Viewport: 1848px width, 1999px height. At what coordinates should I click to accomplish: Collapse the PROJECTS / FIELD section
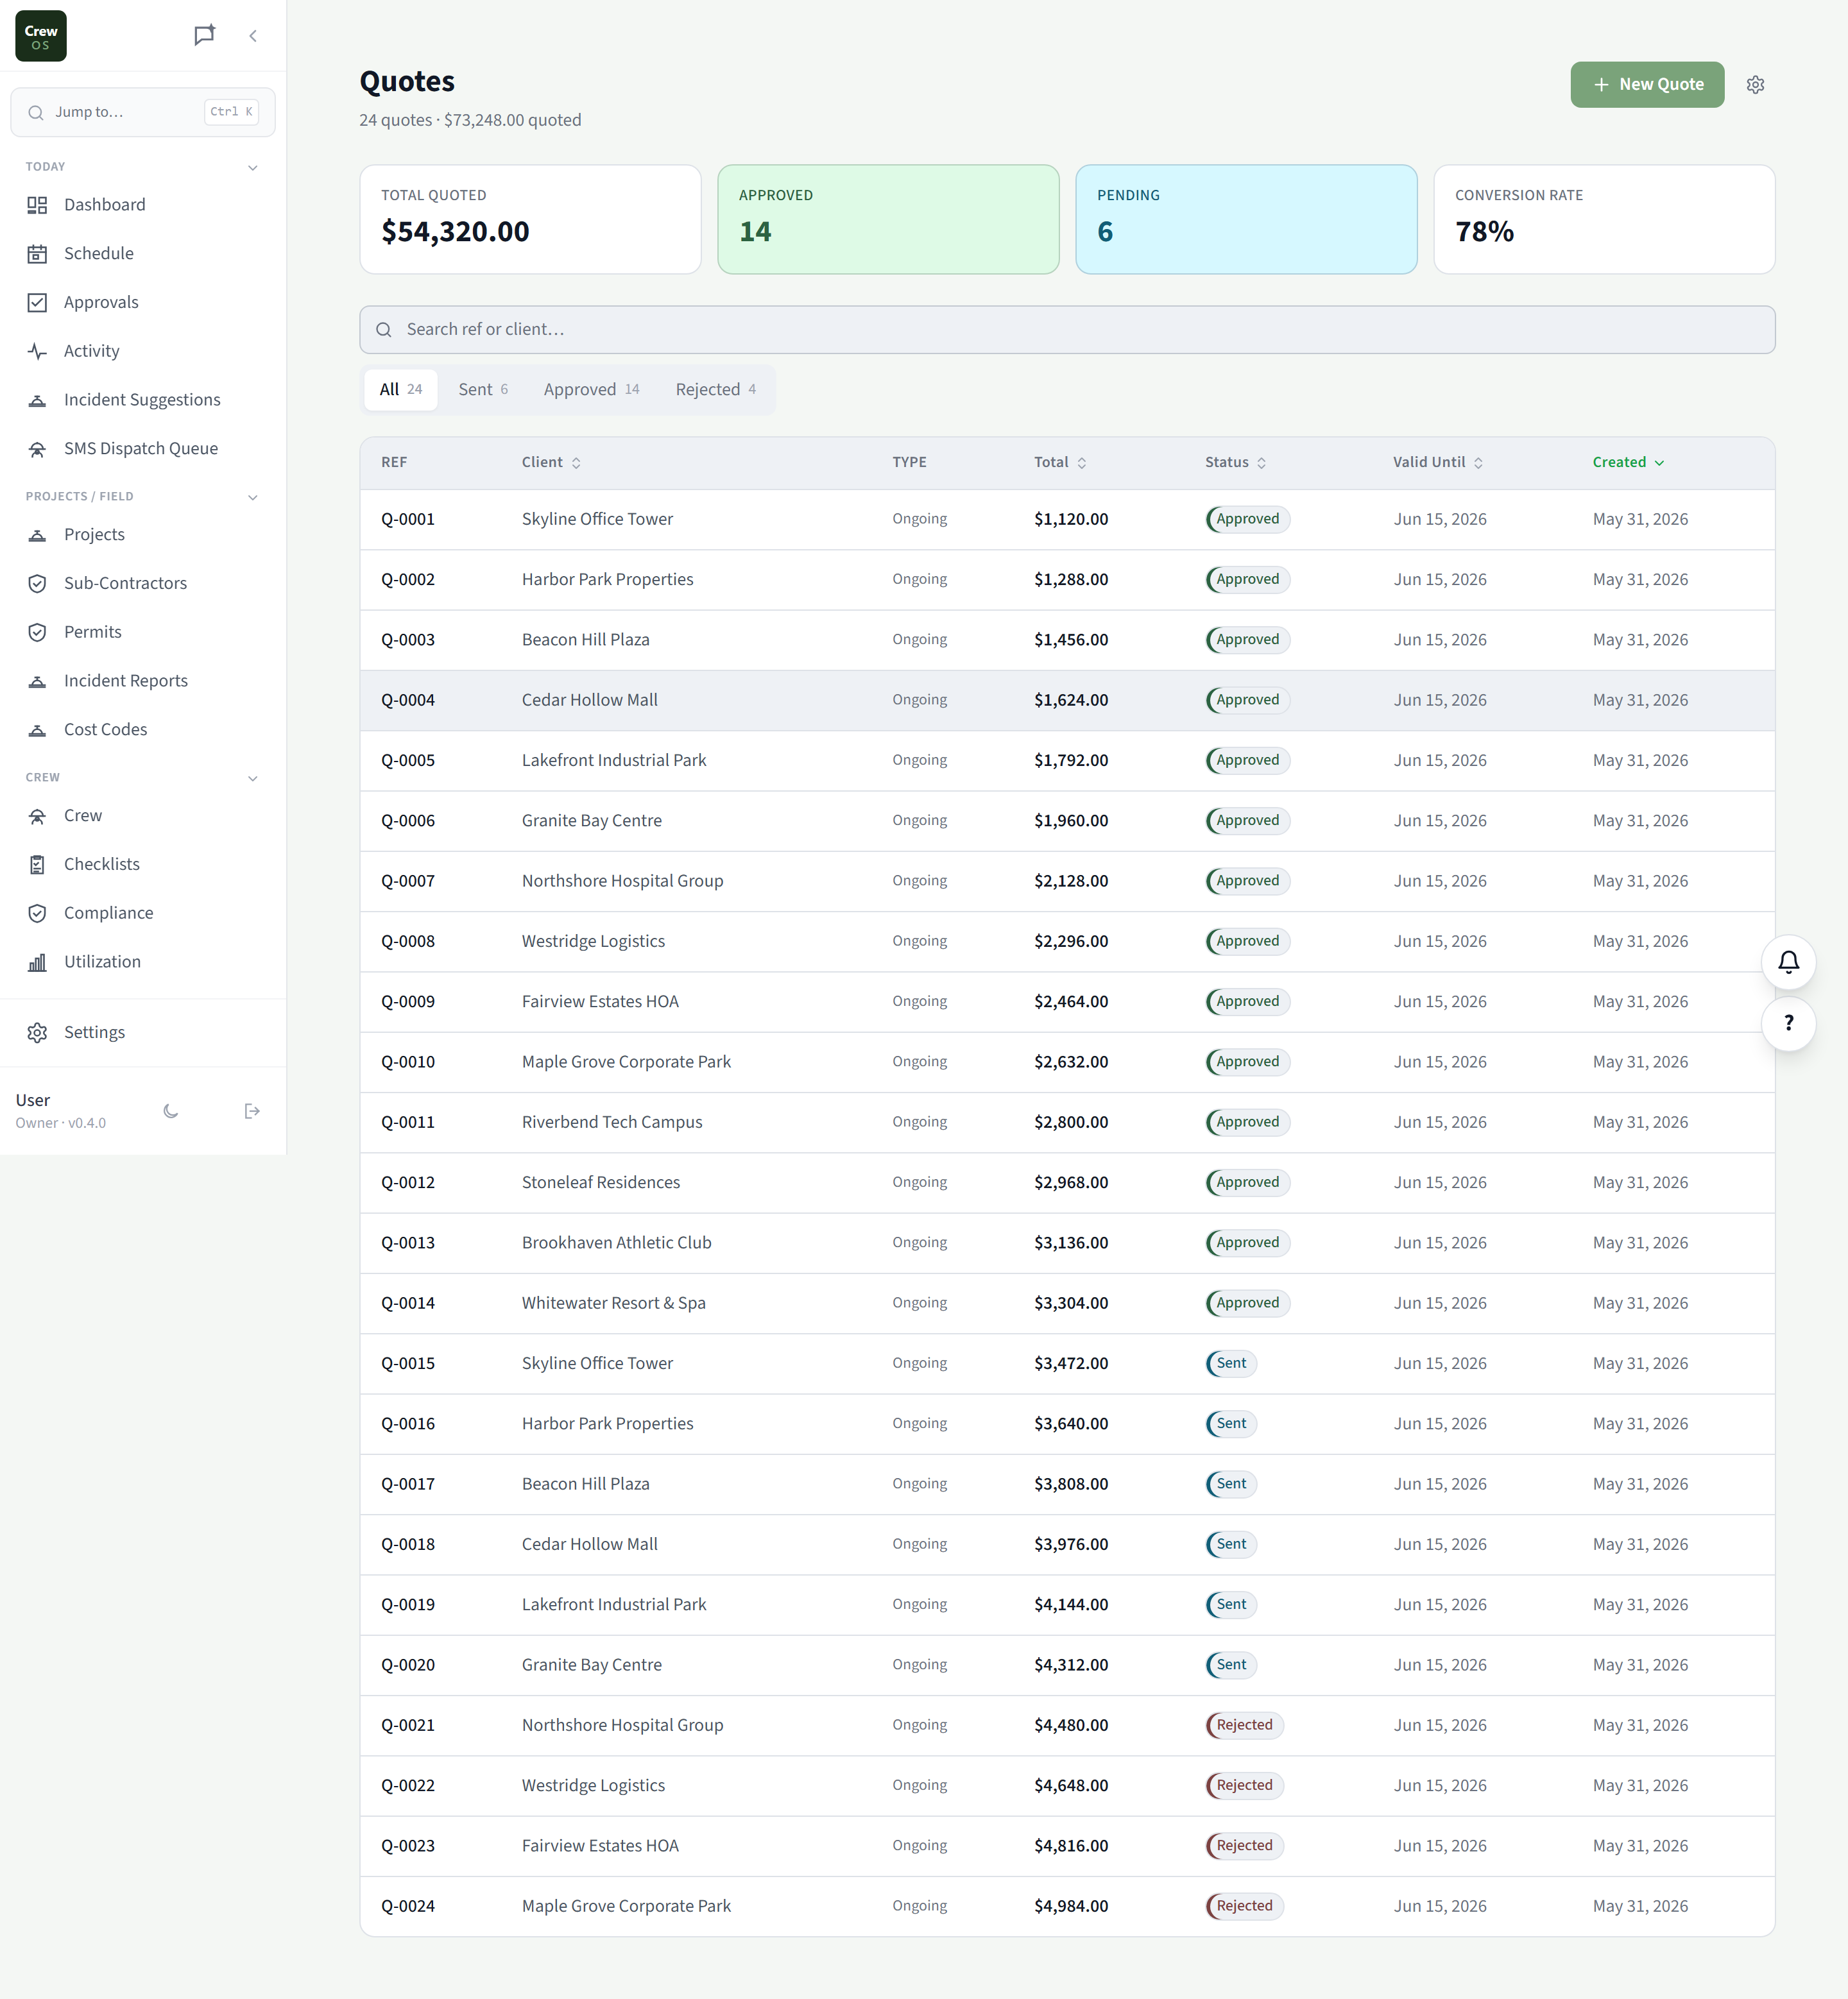[x=253, y=497]
